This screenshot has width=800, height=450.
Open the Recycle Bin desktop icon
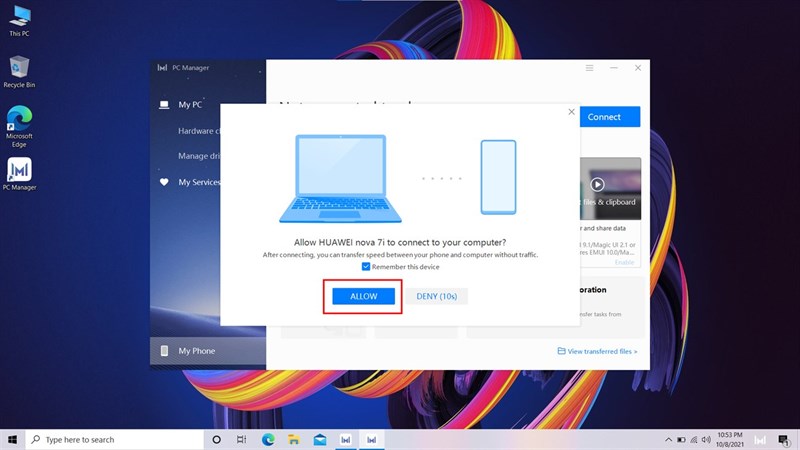pos(19,68)
